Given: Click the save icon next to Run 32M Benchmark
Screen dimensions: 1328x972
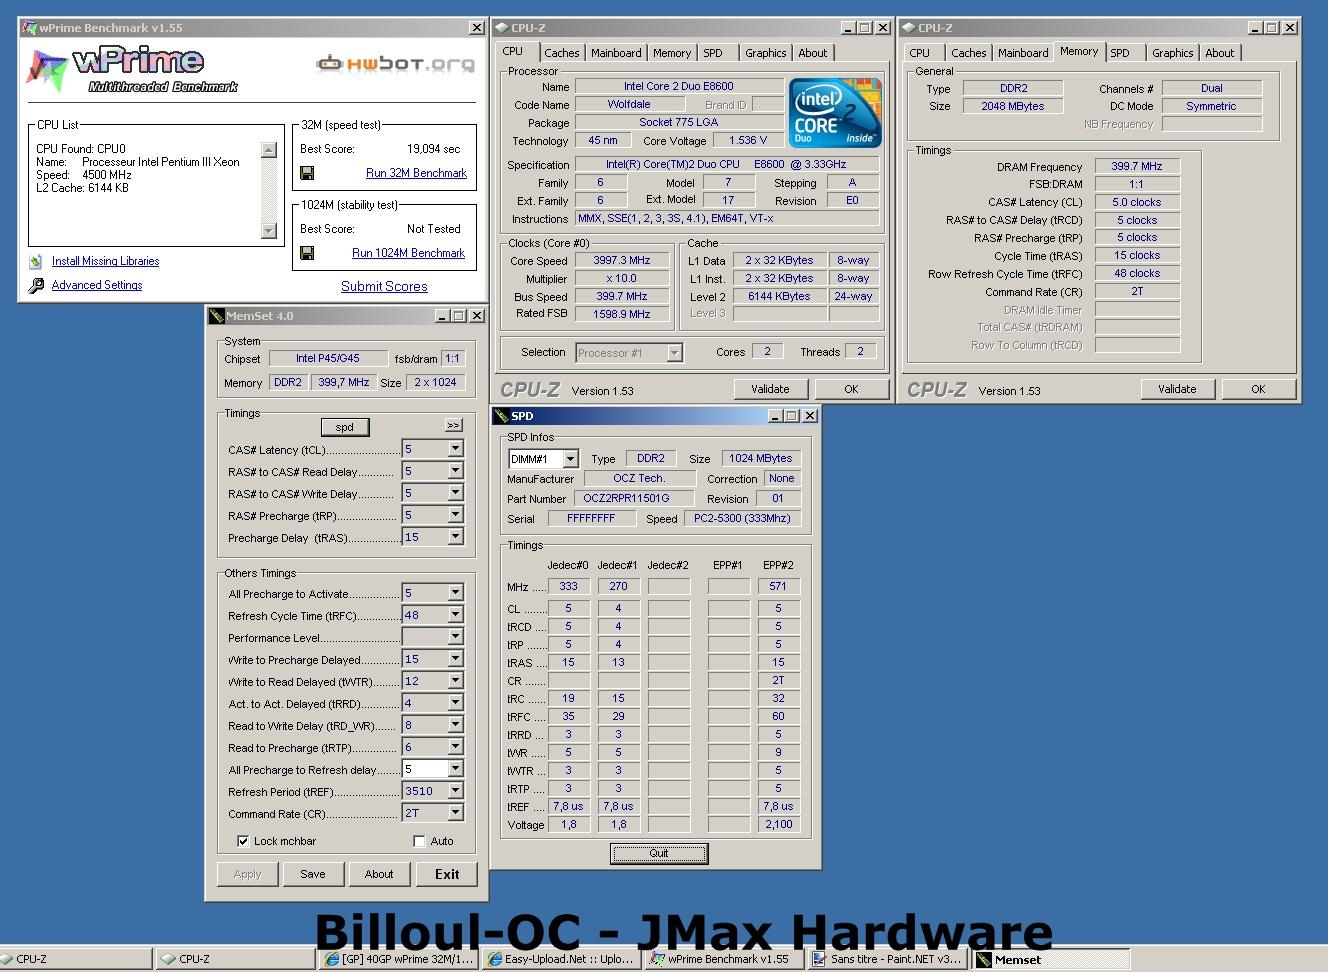Looking at the screenshot, I should [x=307, y=173].
